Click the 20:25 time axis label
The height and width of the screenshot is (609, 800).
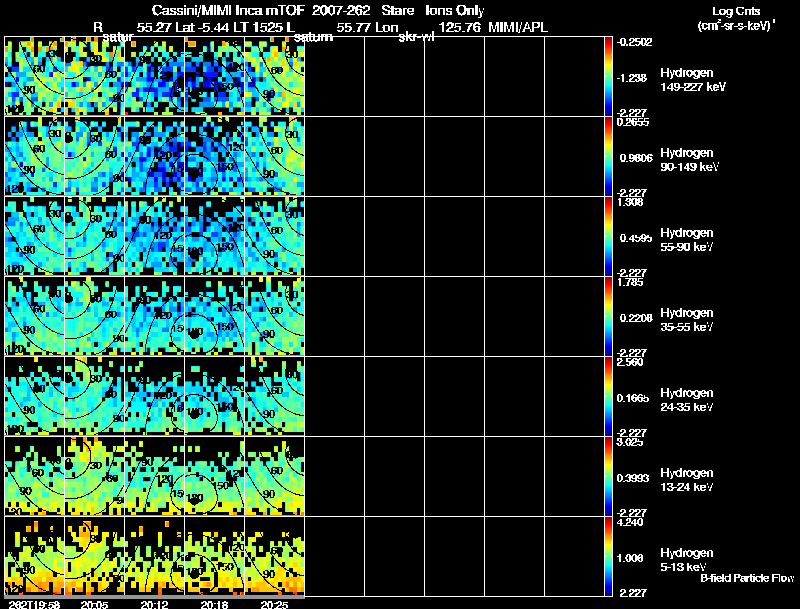pos(274,603)
